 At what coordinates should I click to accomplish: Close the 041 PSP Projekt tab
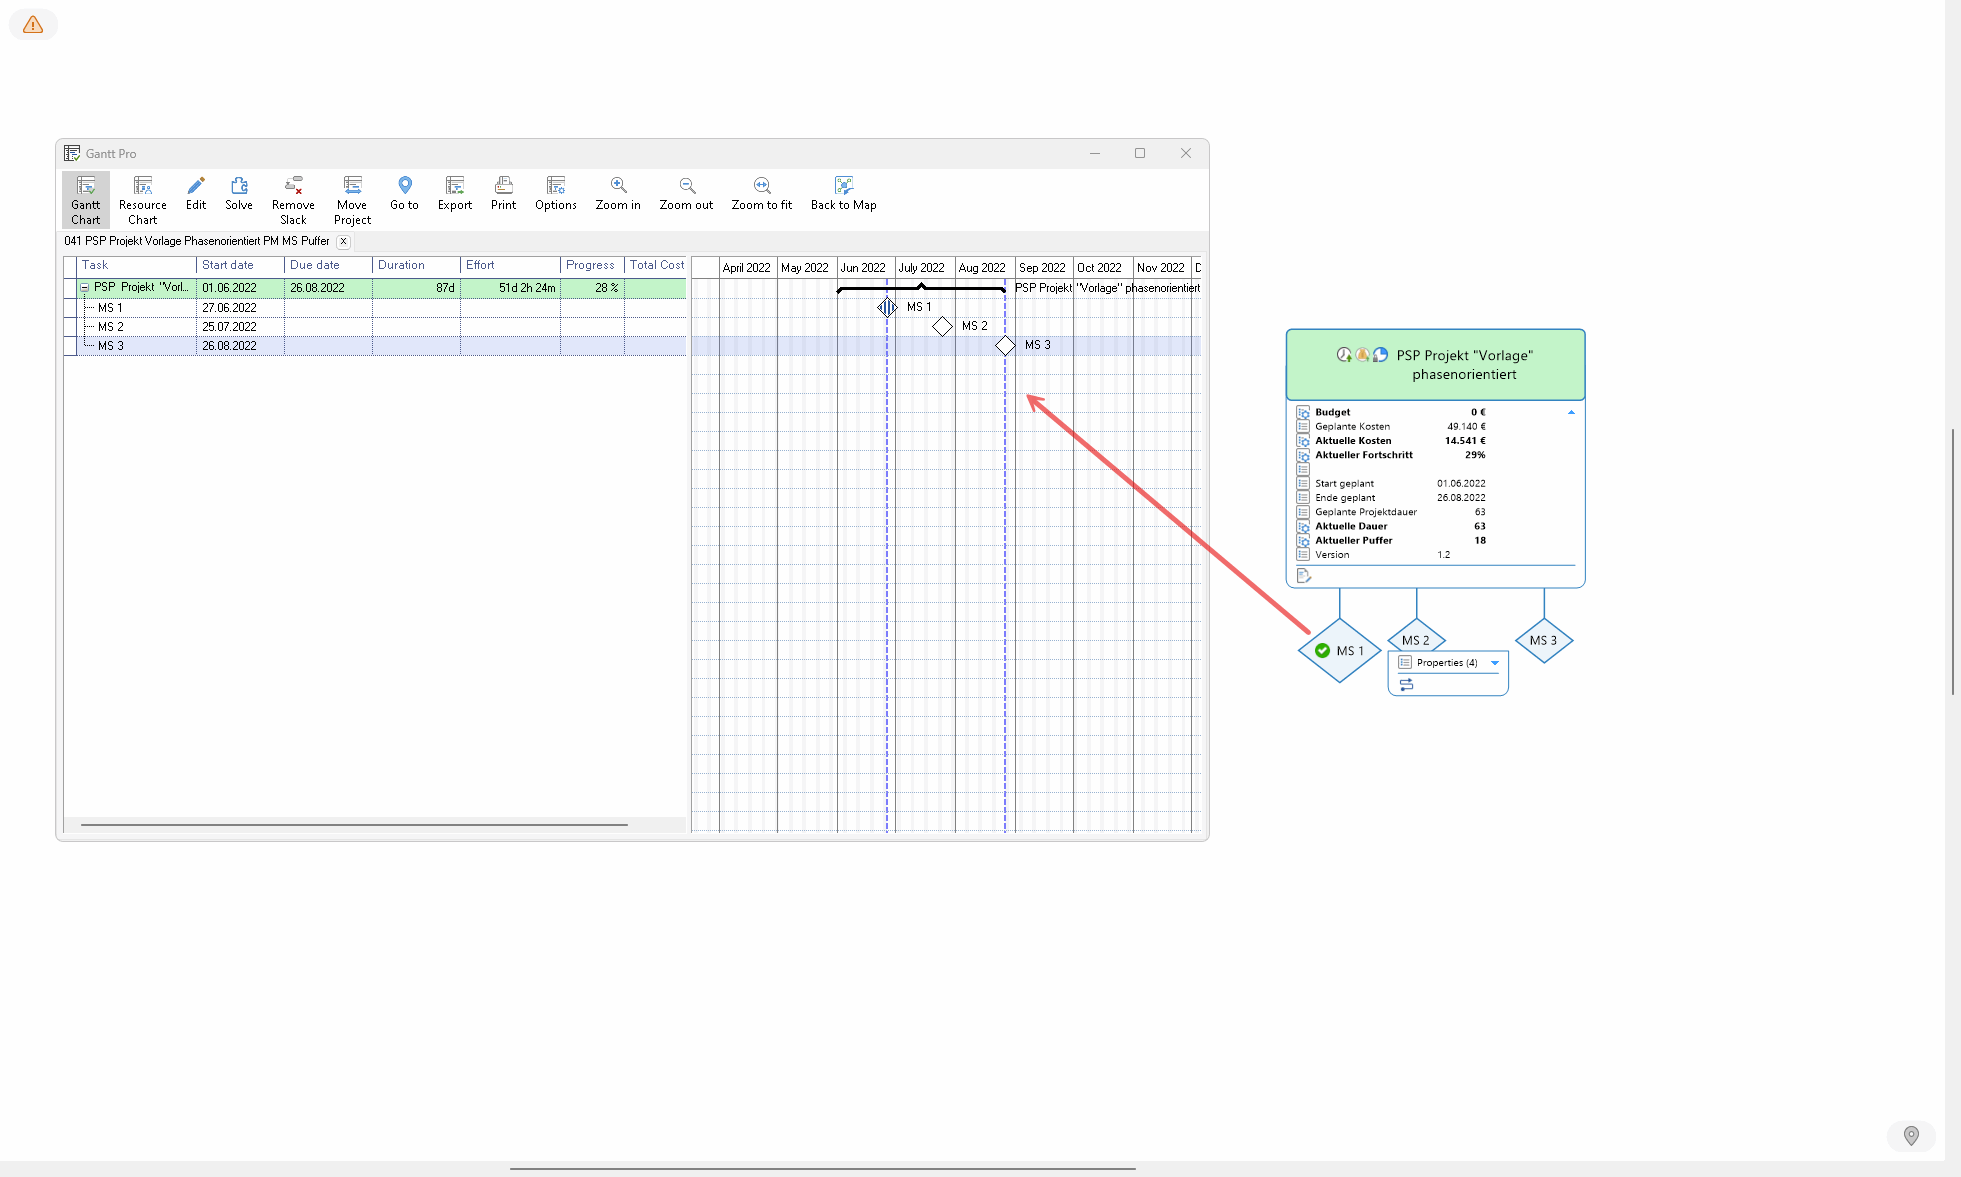(x=343, y=241)
